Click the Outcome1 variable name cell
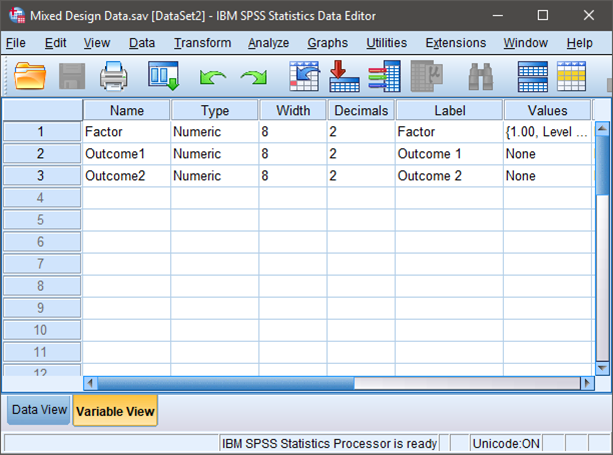 (127, 153)
